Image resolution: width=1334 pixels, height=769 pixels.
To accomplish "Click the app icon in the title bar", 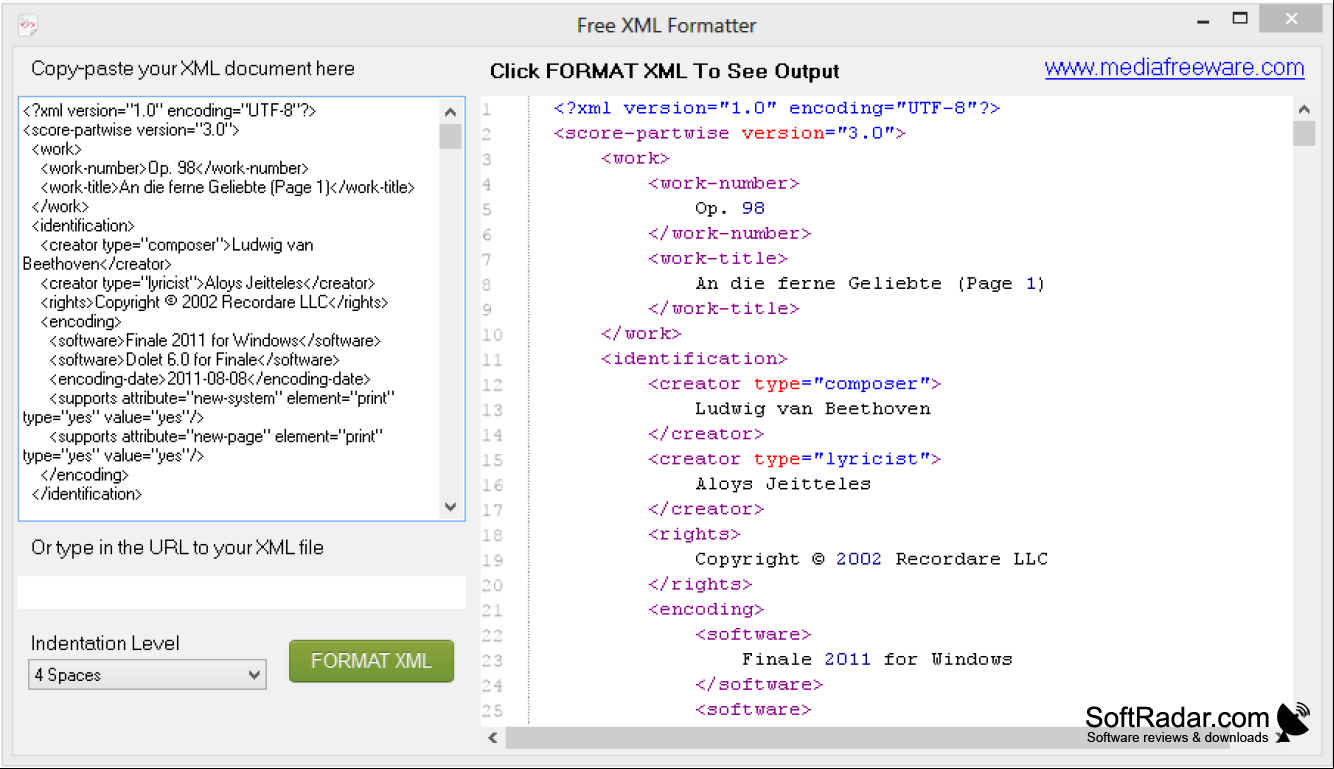I will tap(28, 26).
